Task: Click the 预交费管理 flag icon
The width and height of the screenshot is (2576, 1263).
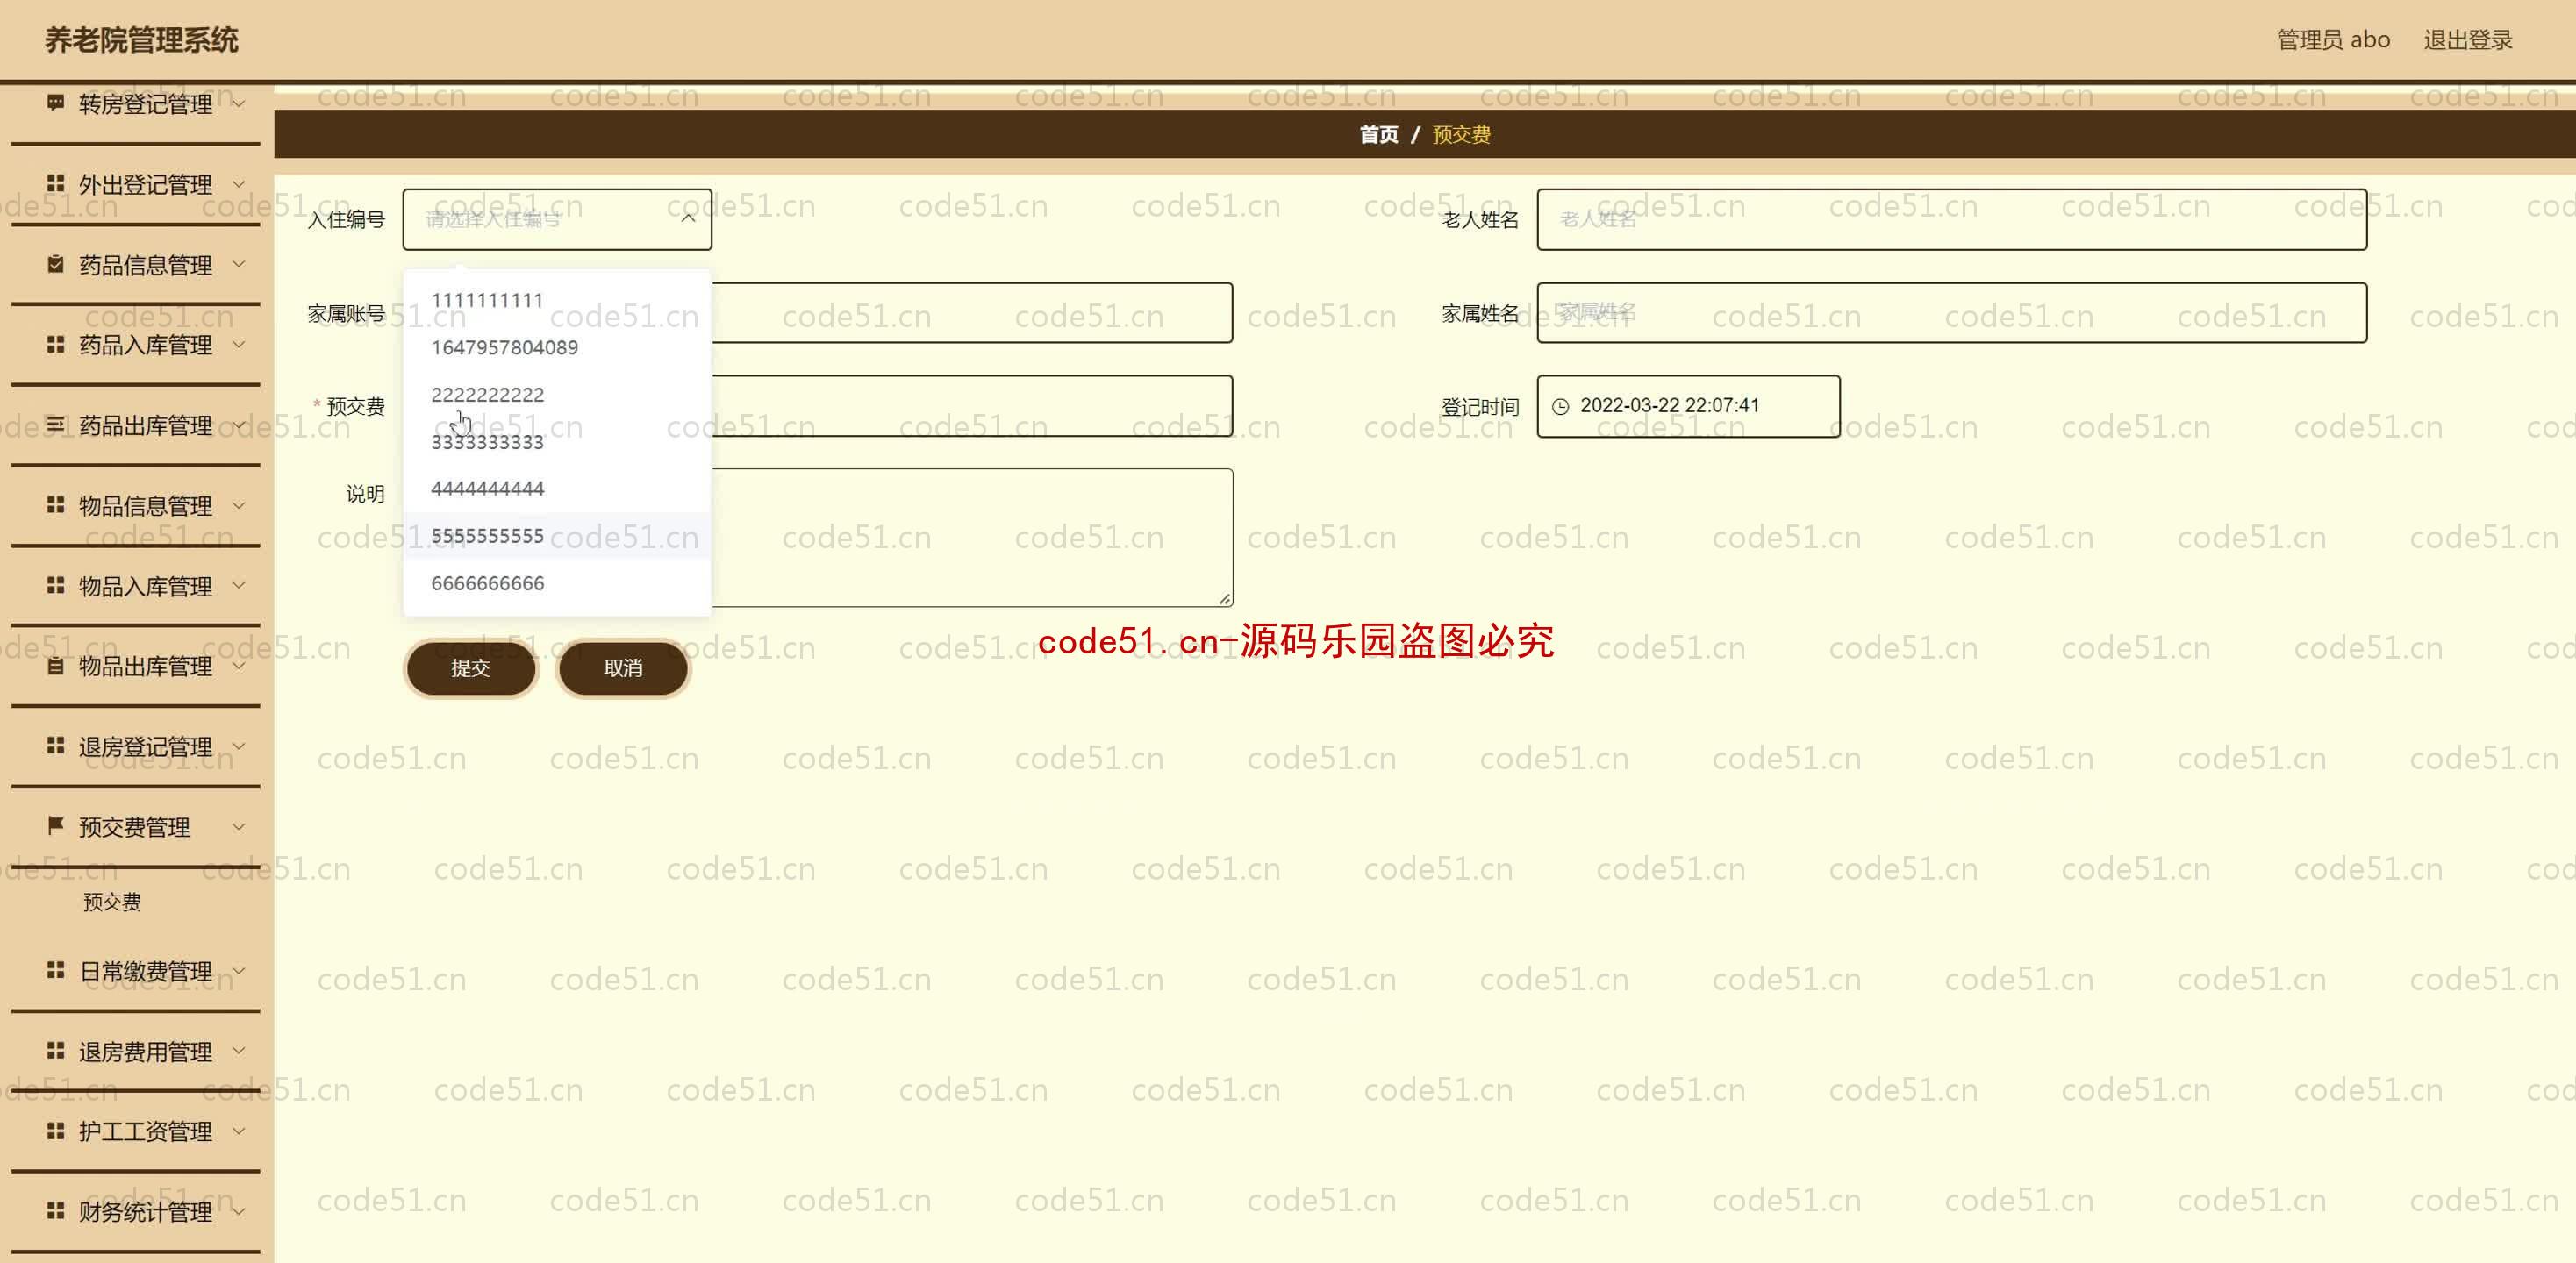Action: click(56, 826)
